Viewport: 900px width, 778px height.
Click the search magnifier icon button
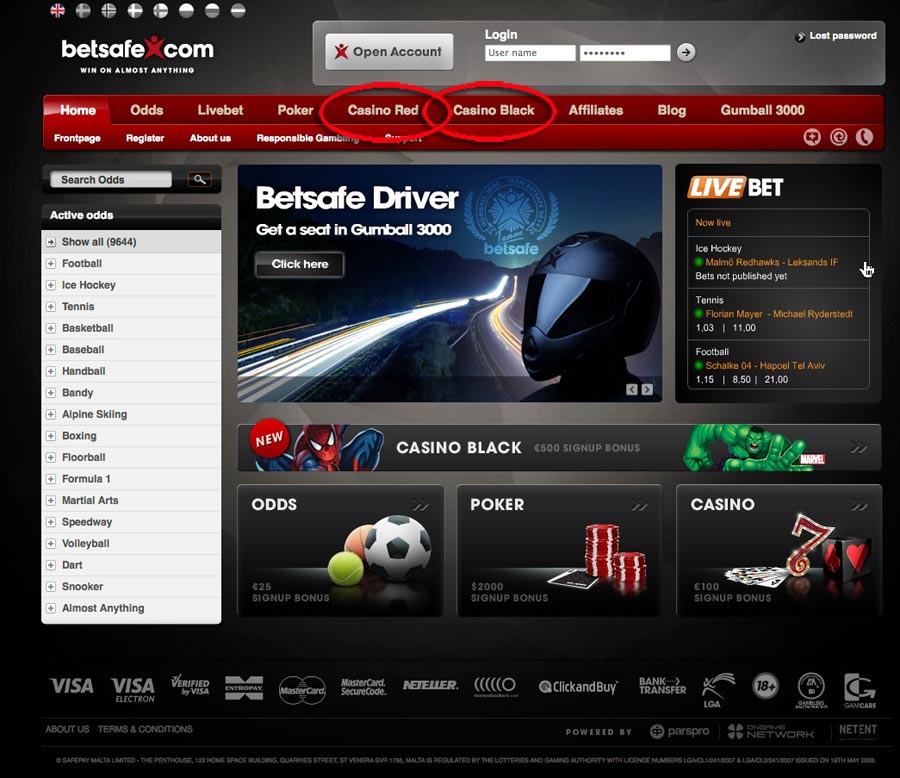[200, 180]
